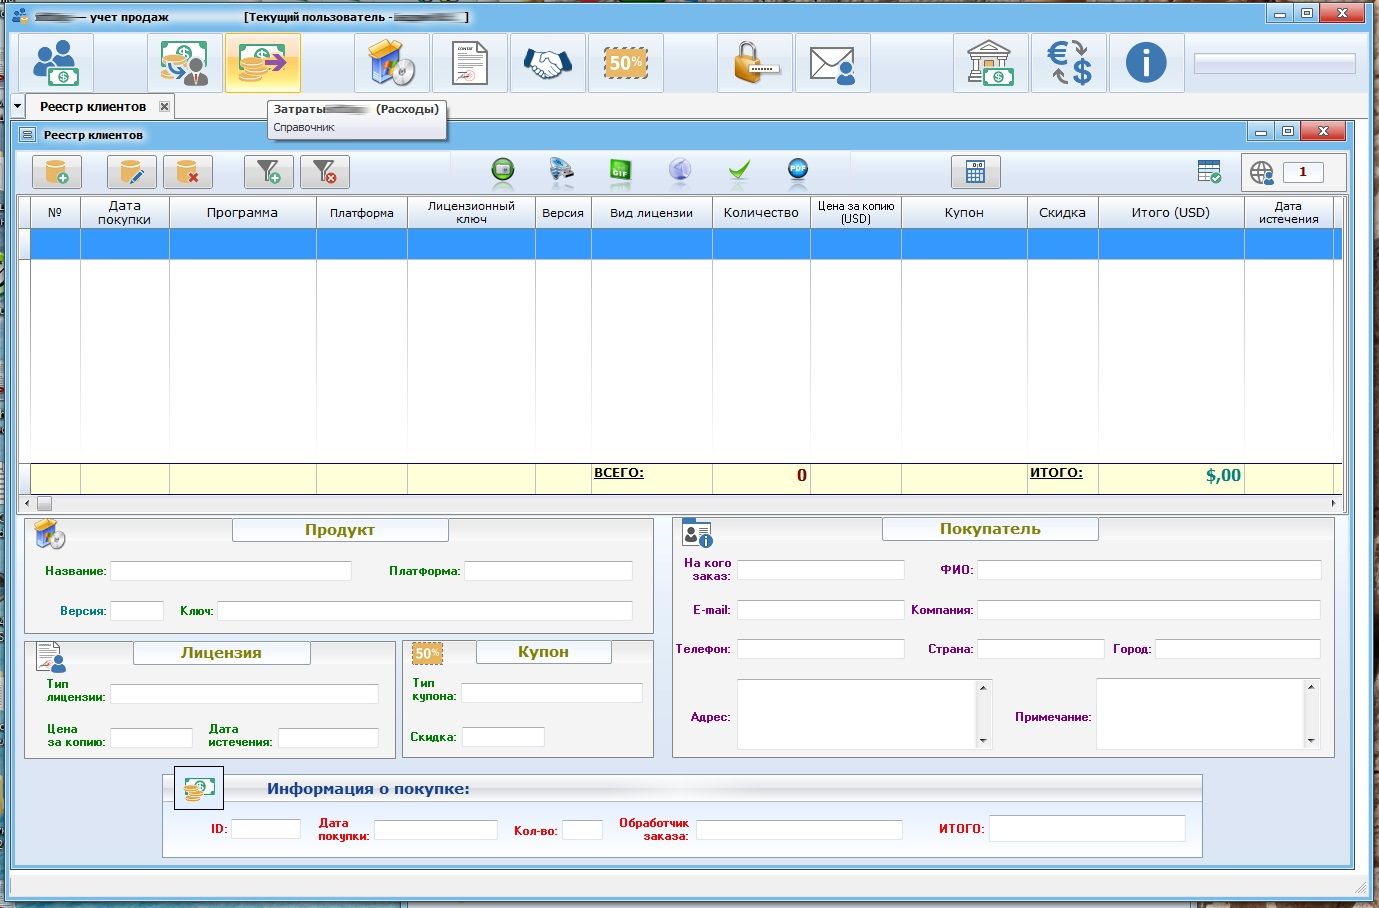
Task: Open the euro-dollar currency exchange icon
Action: click(1068, 63)
